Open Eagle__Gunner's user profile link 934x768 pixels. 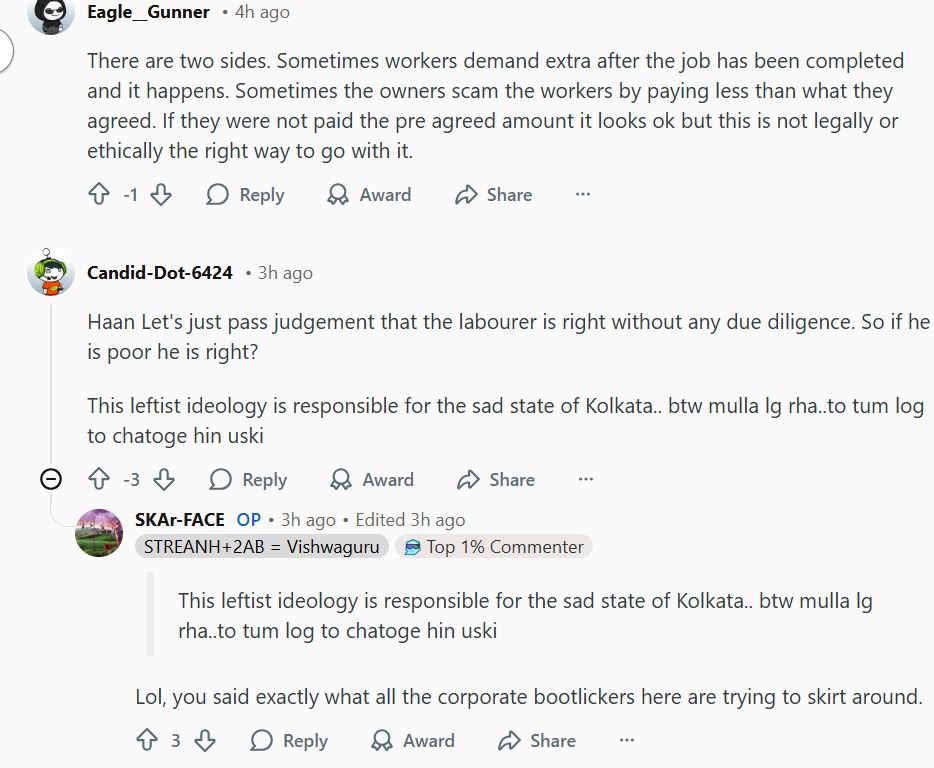148,12
